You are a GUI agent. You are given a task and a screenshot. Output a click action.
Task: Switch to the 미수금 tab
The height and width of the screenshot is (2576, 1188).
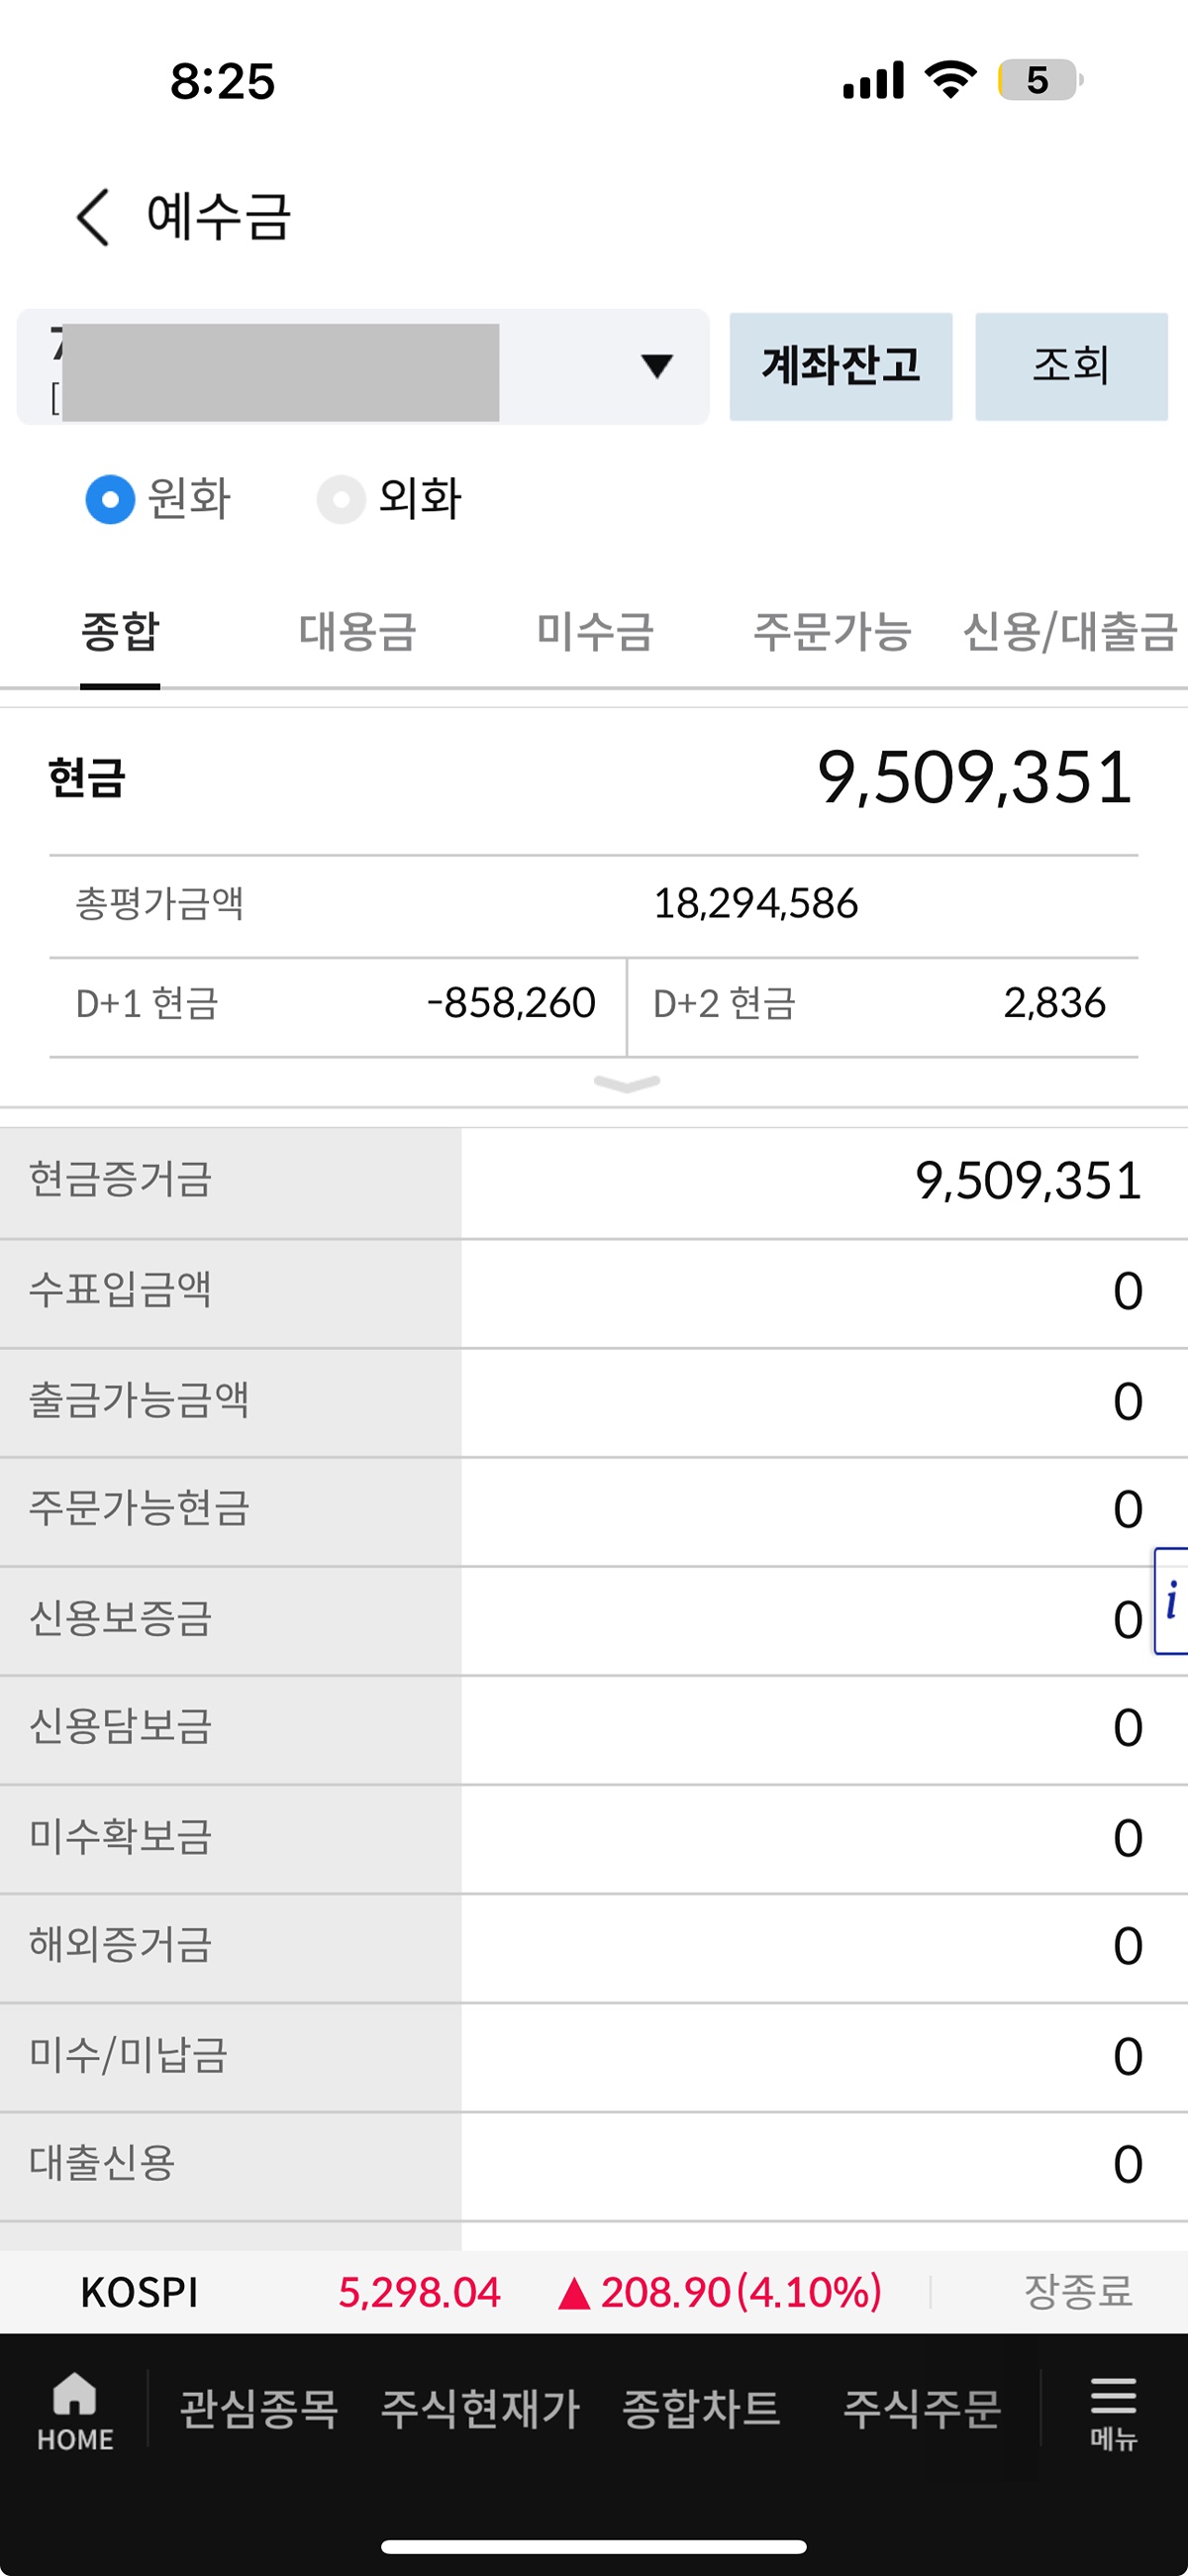coord(595,632)
